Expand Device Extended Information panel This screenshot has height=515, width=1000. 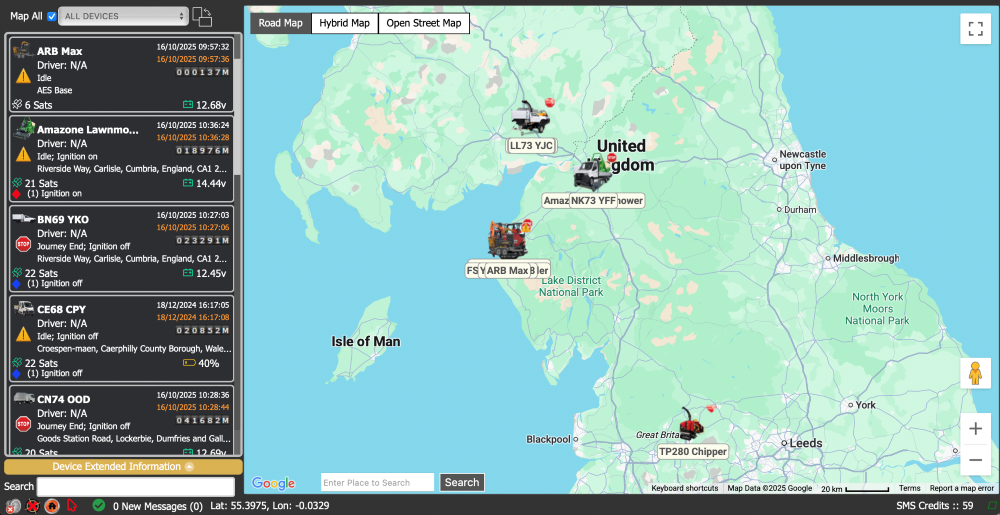click(x=123, y=467)
